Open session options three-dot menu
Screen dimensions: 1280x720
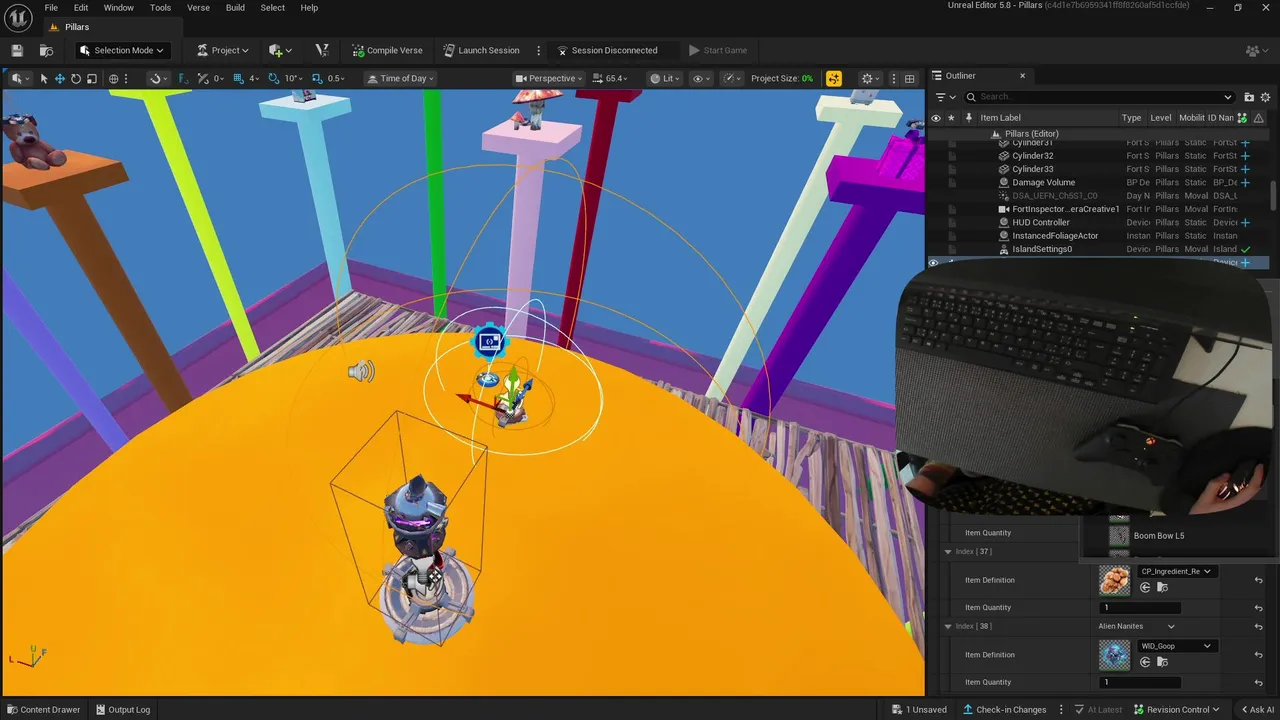539,50
